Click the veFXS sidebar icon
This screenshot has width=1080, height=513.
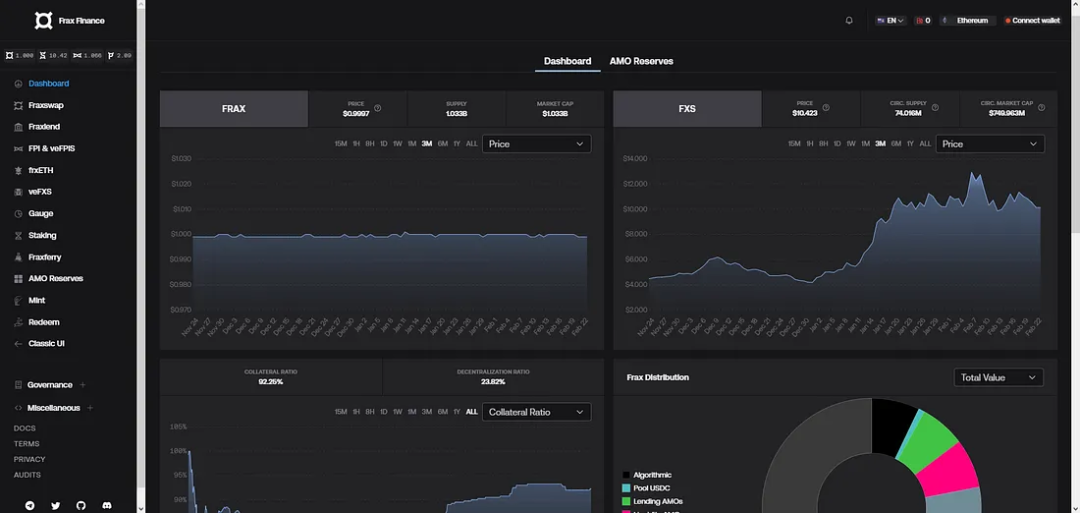(19, 192)
